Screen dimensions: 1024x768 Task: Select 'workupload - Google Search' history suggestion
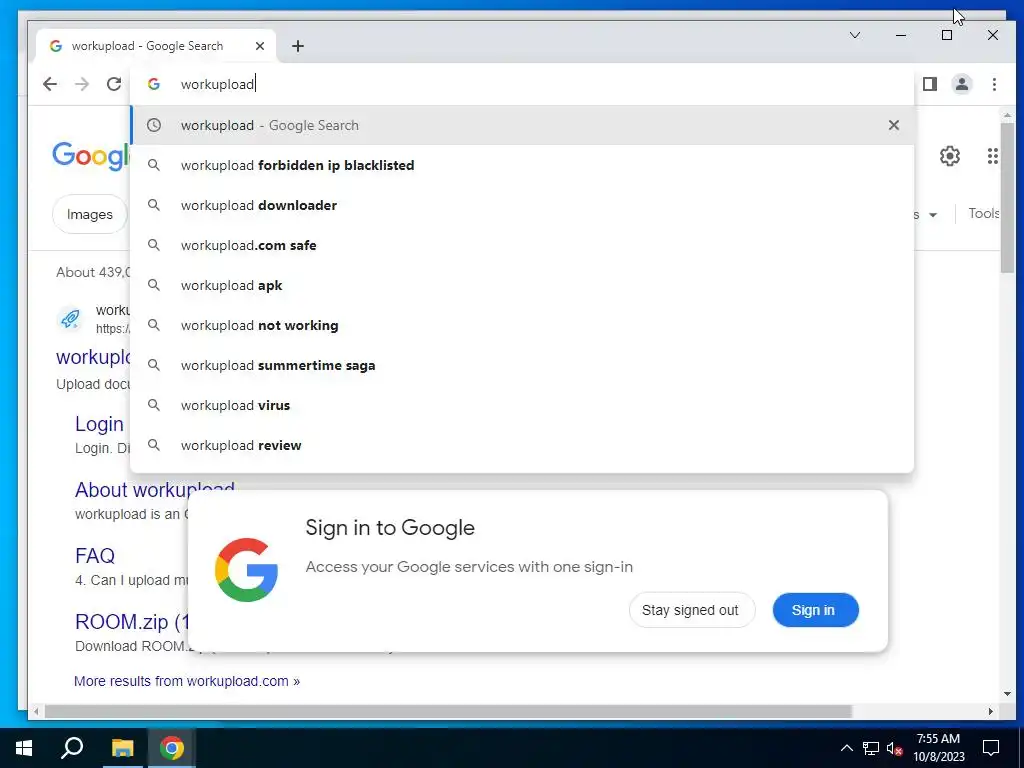point(522,125)
